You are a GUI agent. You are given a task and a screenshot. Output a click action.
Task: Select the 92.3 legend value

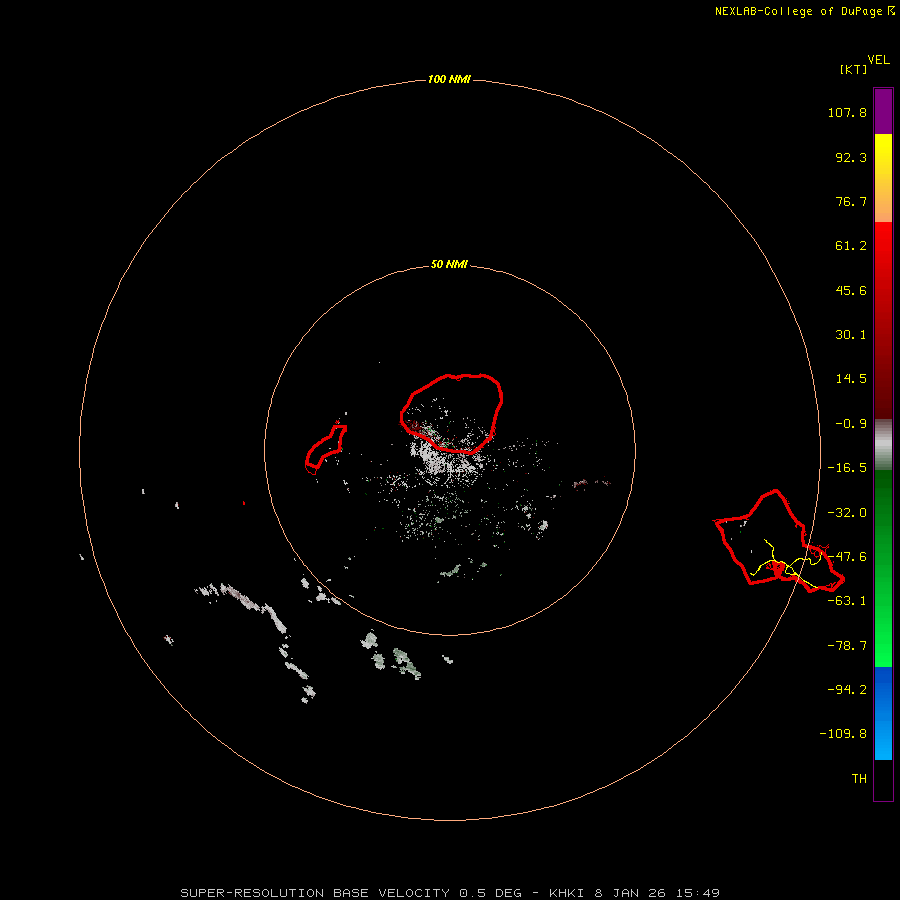point(851,157)
